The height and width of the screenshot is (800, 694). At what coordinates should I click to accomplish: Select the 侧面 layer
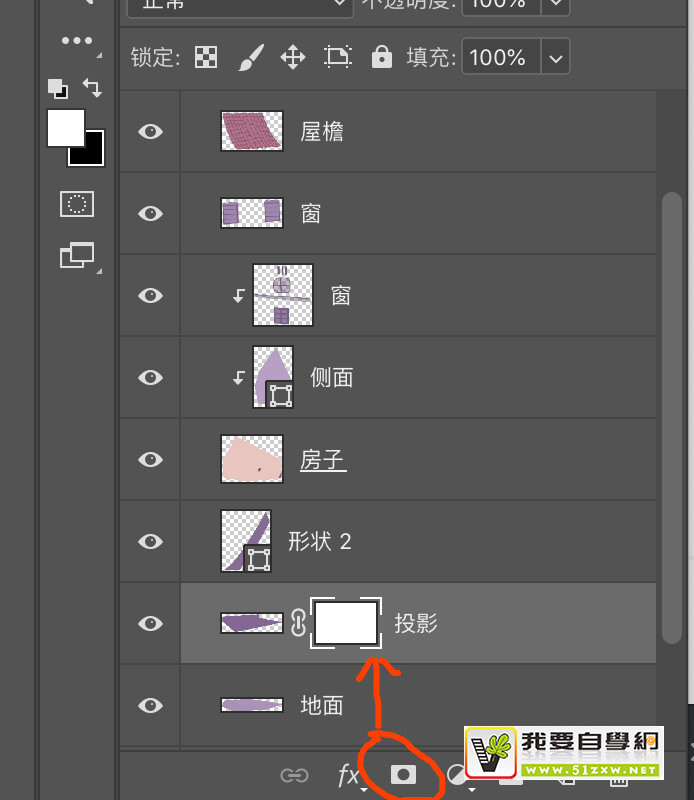(331, 377)
